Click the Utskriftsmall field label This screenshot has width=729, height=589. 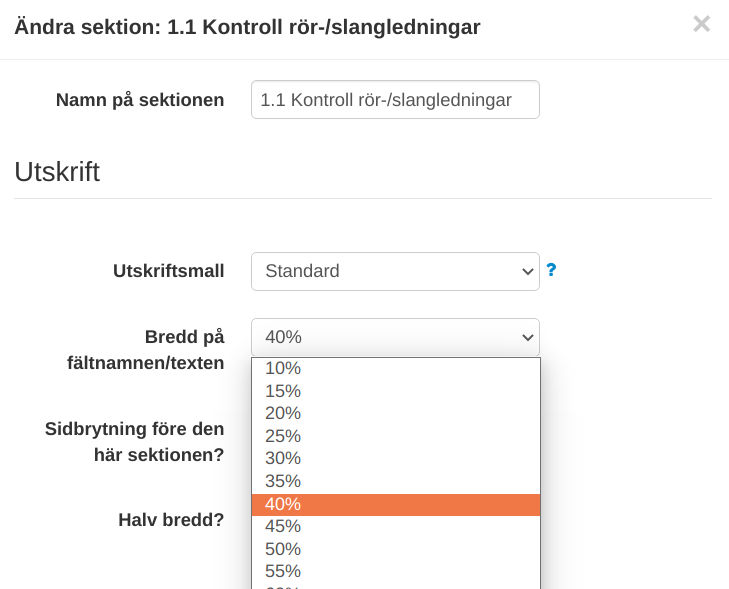[x=168, y=271]
